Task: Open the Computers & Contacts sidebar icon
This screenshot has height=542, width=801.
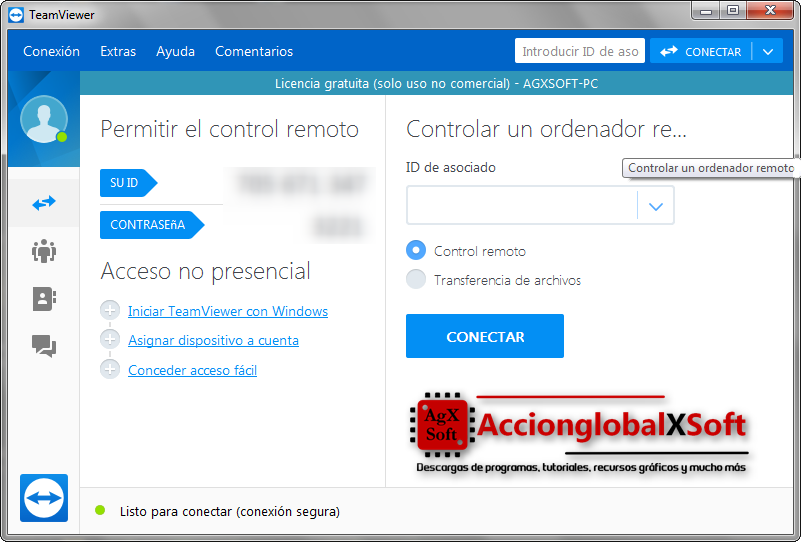Action: (x=44, y=299)
